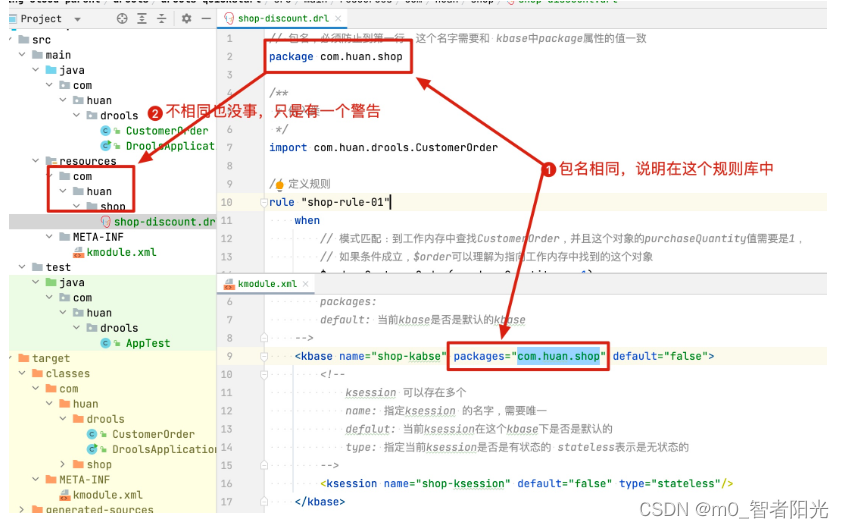Image resolution: width=844 pixels, height=528 pixels.
Task: Click the Expand All toolbar icon
Action: 142,19
